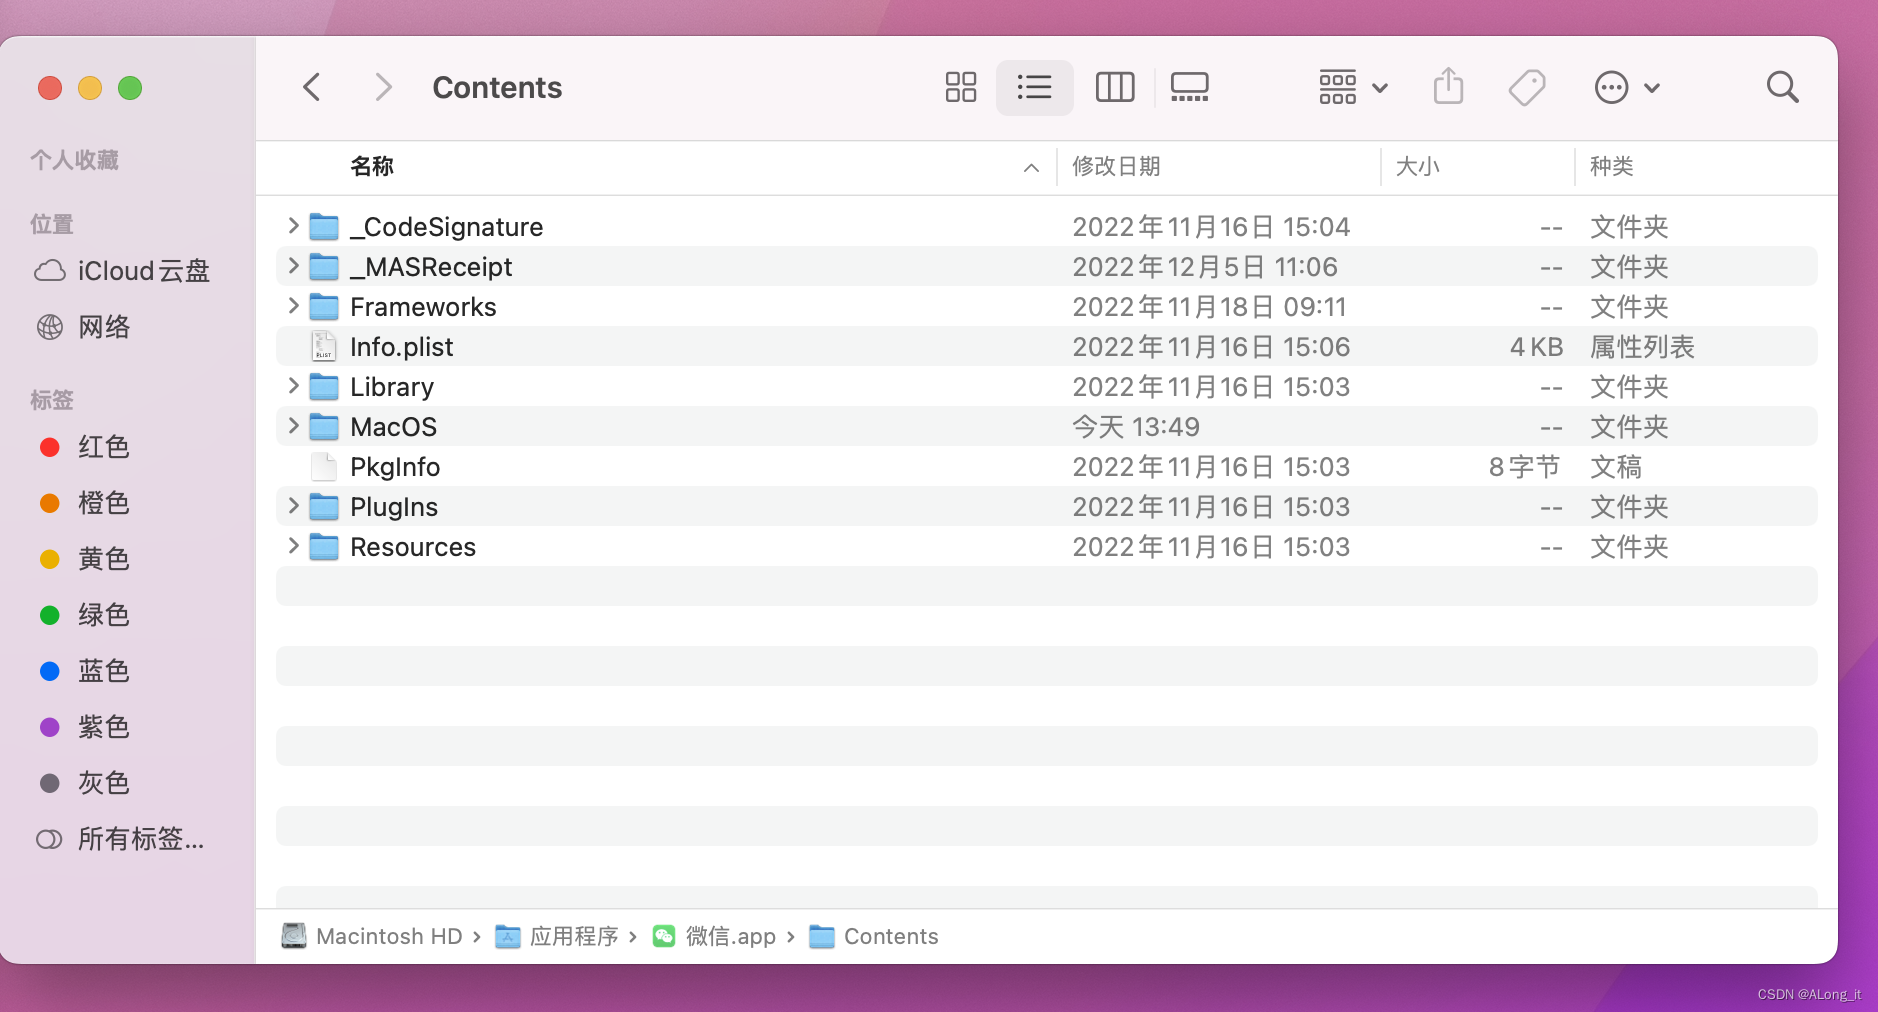Image resolution: width=1878 pixels, height=1012 pixels.
Task: Sort by the 修改日期 column header
Action: [1116, 167]
